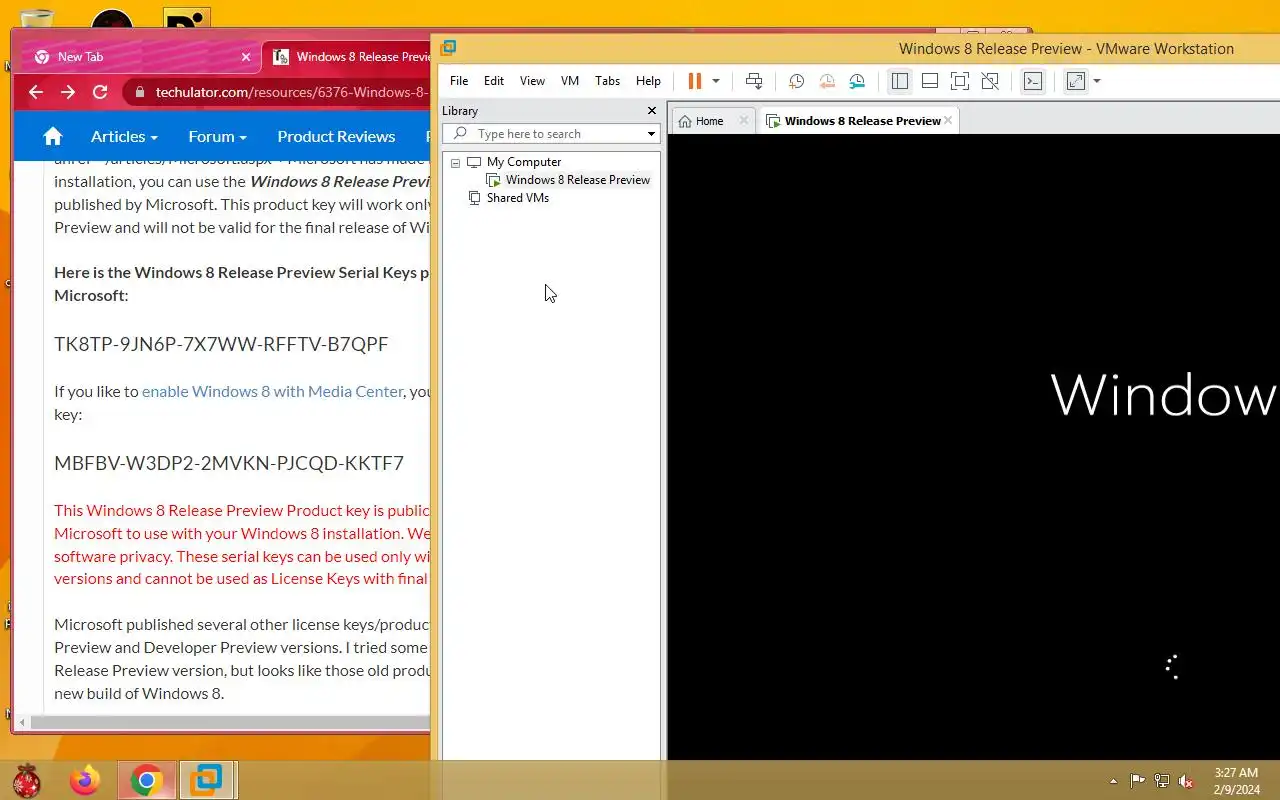Toggle the thumbnail bar view icon
This screenshot has width=1280, height=800.
pos(929,81)
